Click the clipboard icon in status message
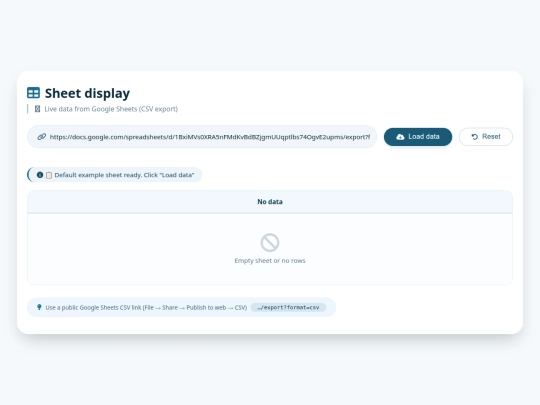The image size is (540, 405). point(49,175)
